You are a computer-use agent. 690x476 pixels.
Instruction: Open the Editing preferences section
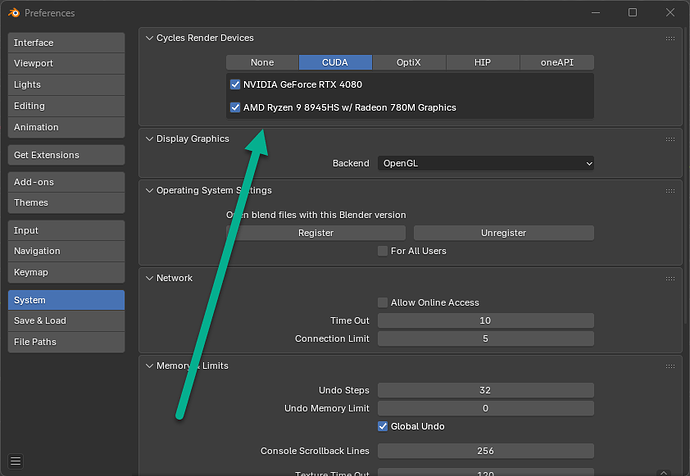click(x=66, y=106)
